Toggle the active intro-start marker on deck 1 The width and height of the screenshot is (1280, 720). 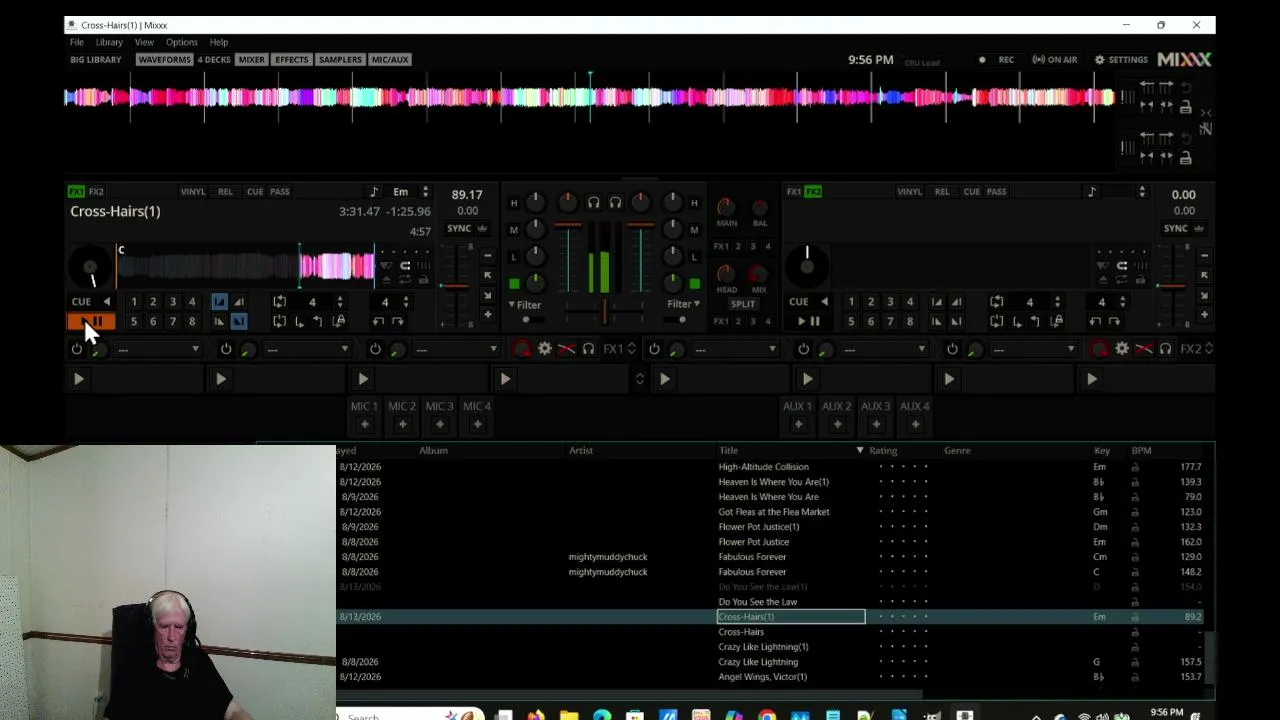click(219, 301)
